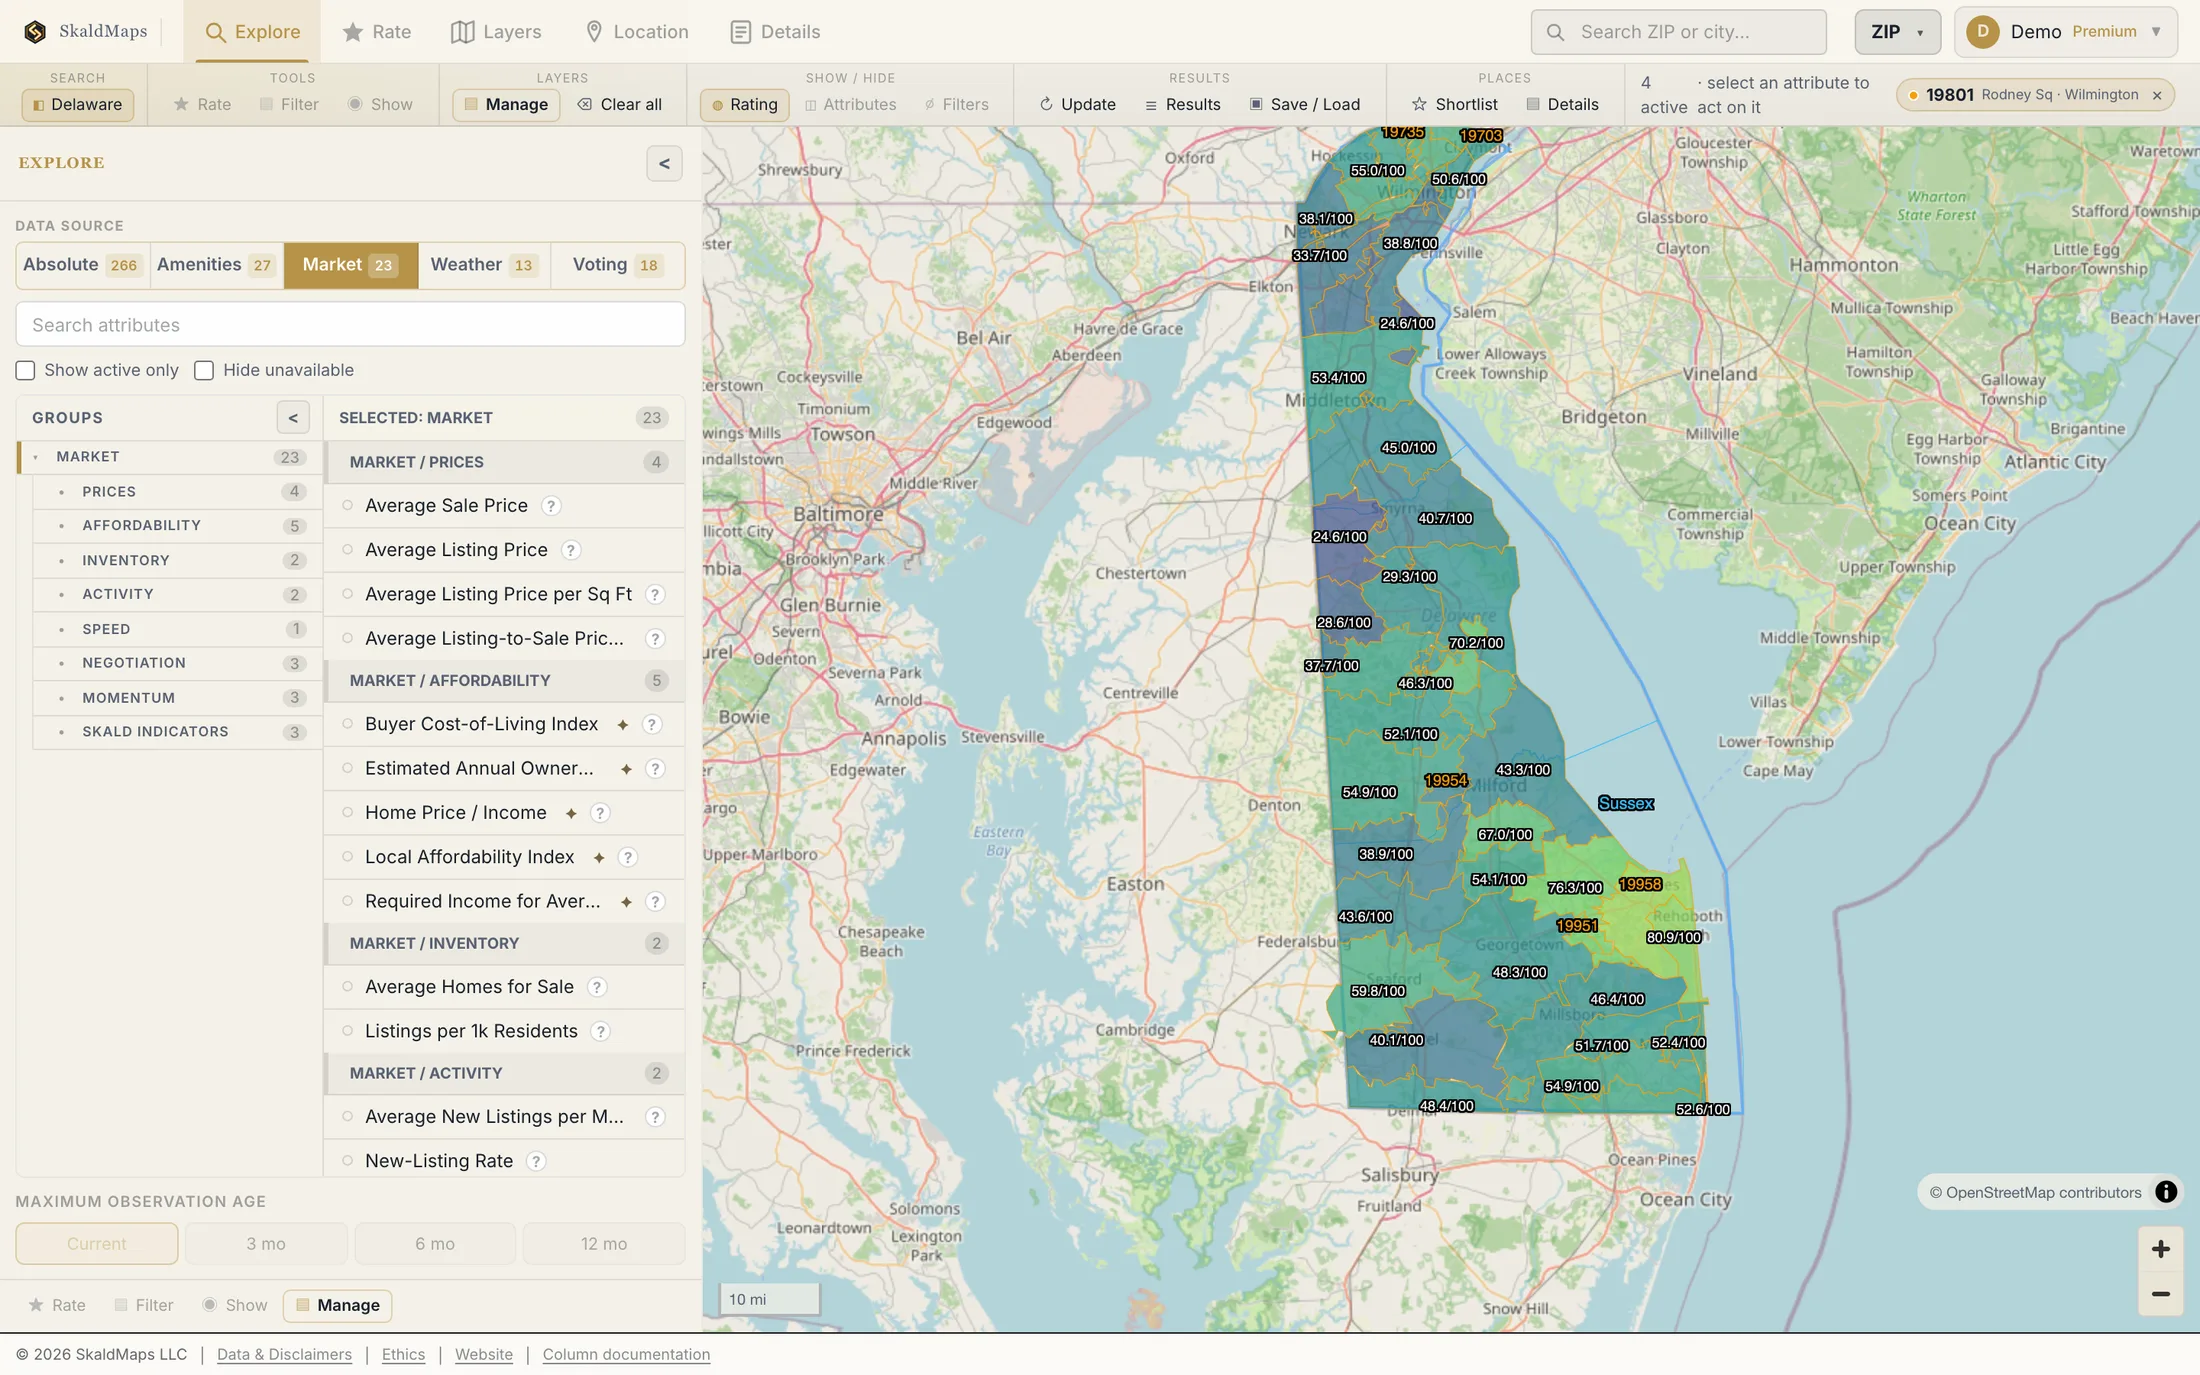
Task: Open help for Listings per 1k Residents
Action: click(x=601, y=1031)
